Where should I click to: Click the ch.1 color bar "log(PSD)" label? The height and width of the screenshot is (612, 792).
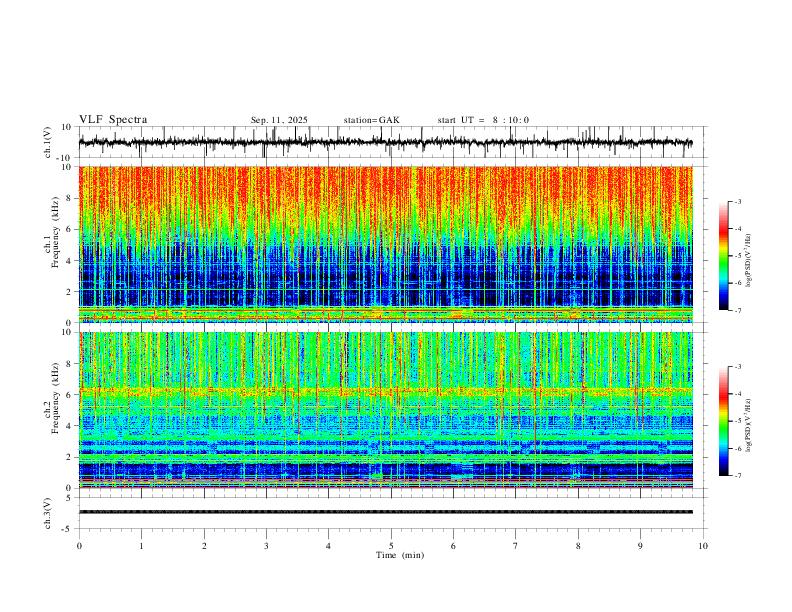tap(749, 261)
